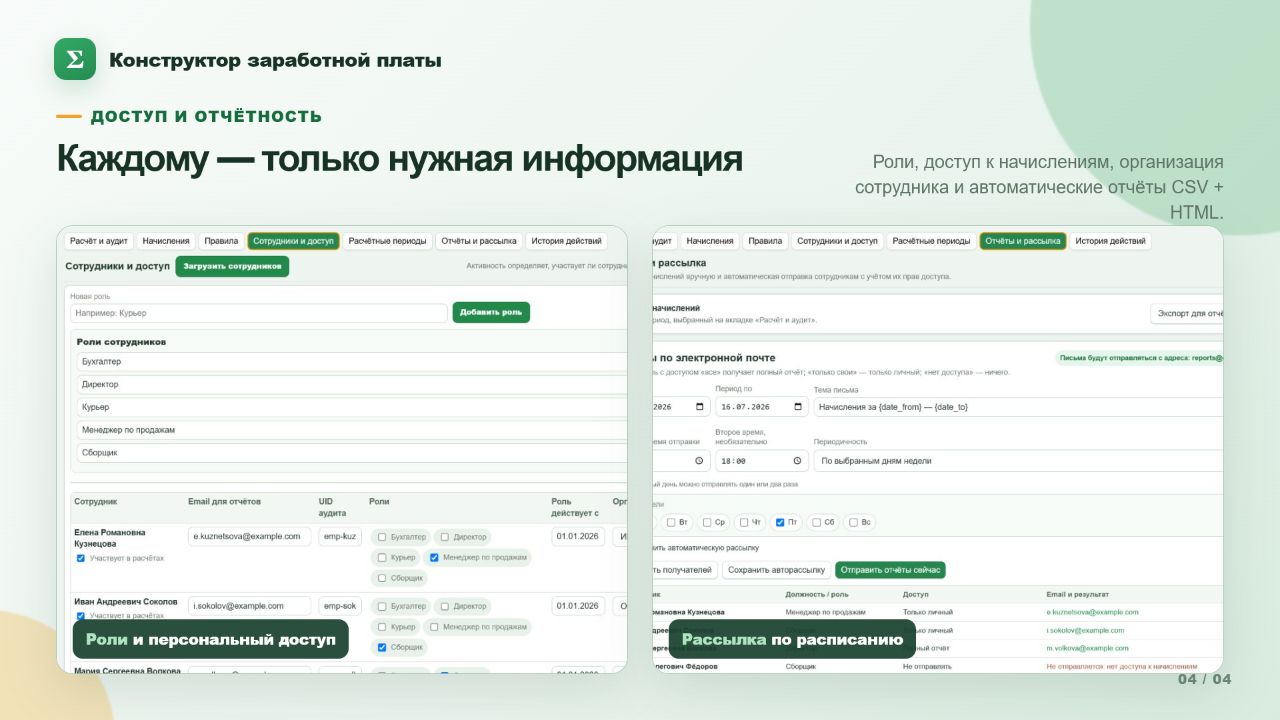Check Сборщик role in Елена Кузнецова's row

(x=382, y=578)
